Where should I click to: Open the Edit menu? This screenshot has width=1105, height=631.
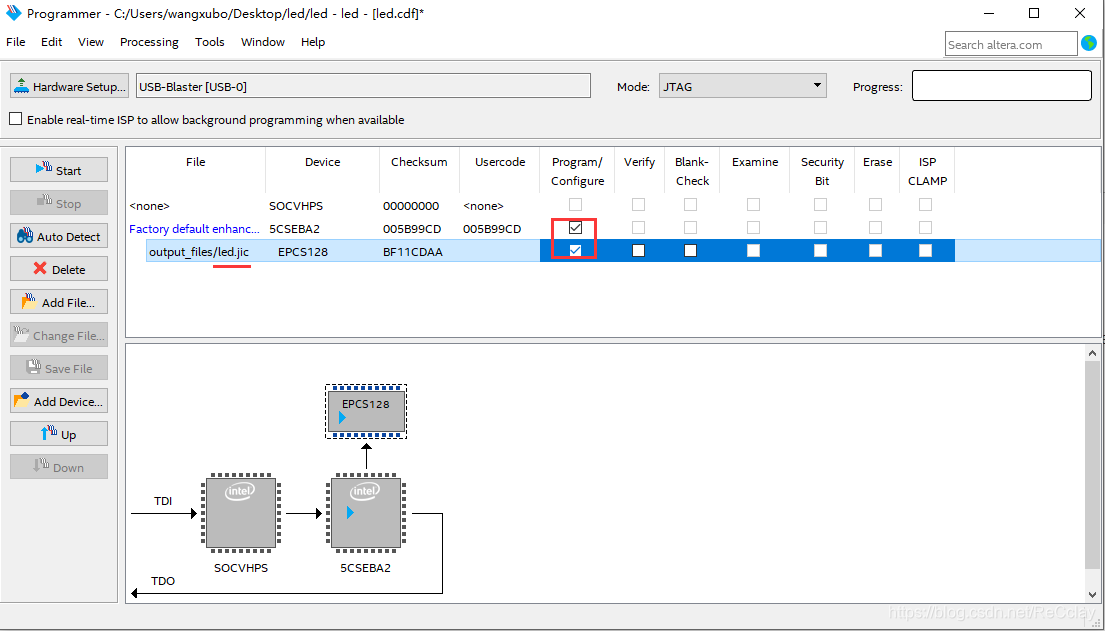pyautogui.click(x=51, y=42)
